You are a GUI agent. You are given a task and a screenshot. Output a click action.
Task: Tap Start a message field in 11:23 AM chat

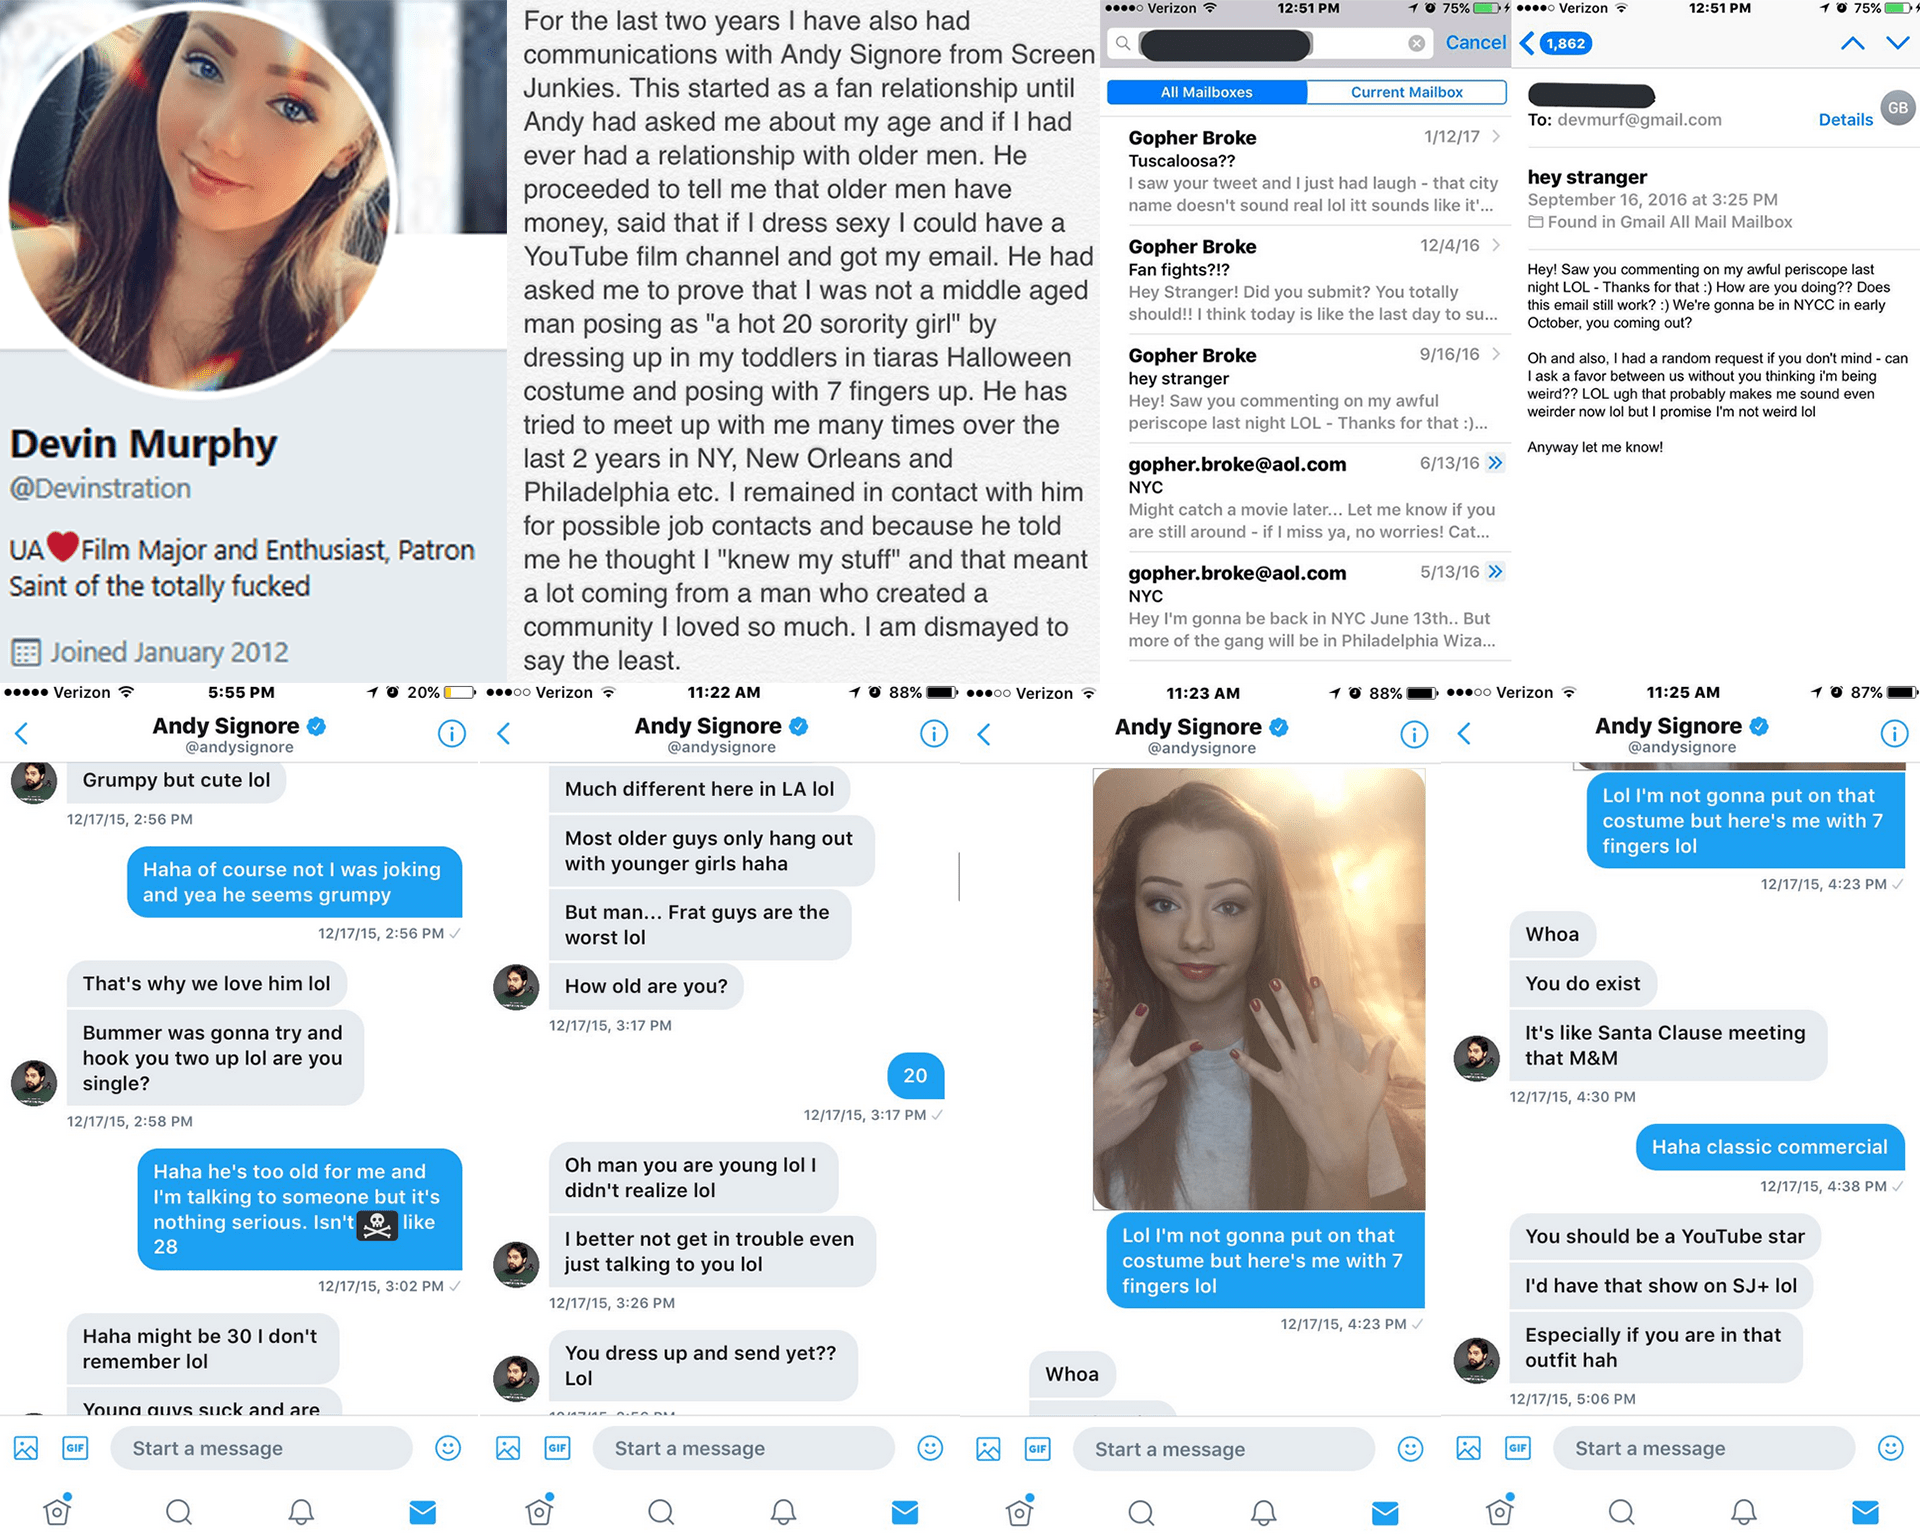pos(1224,1449)
